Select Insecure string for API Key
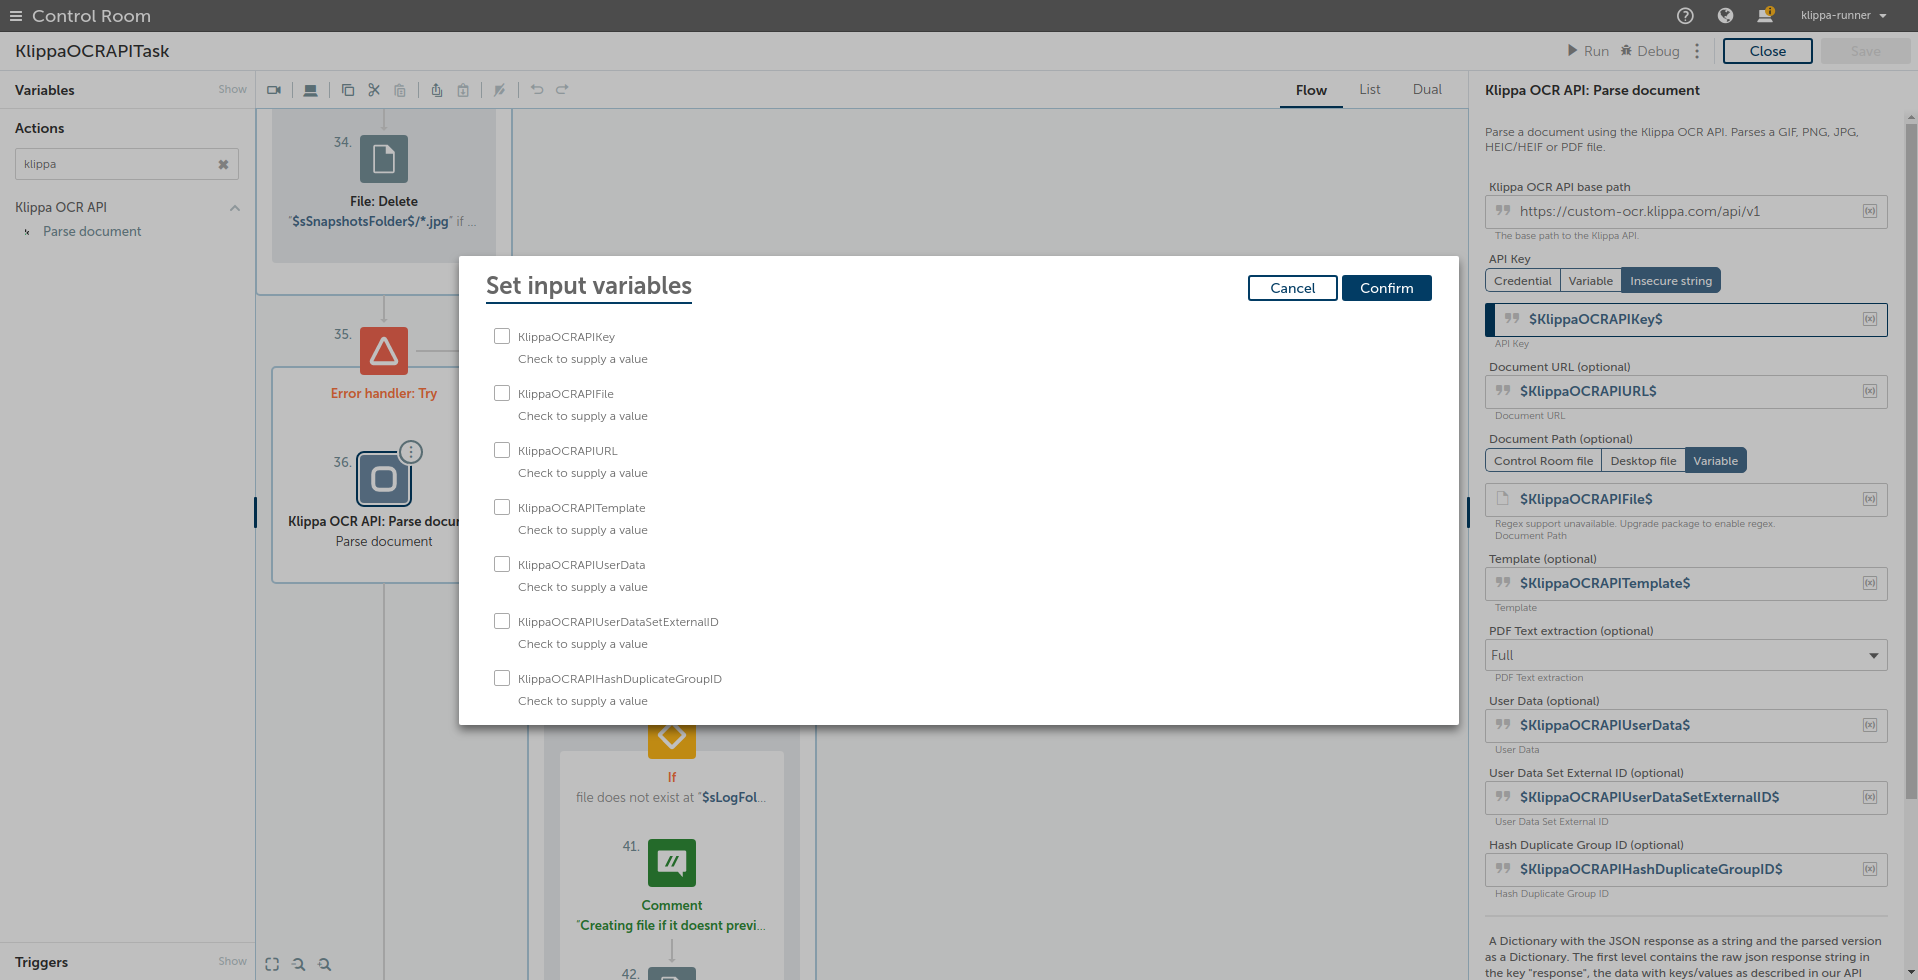Screen dimensions: 1918x980 click(1671, 281)
